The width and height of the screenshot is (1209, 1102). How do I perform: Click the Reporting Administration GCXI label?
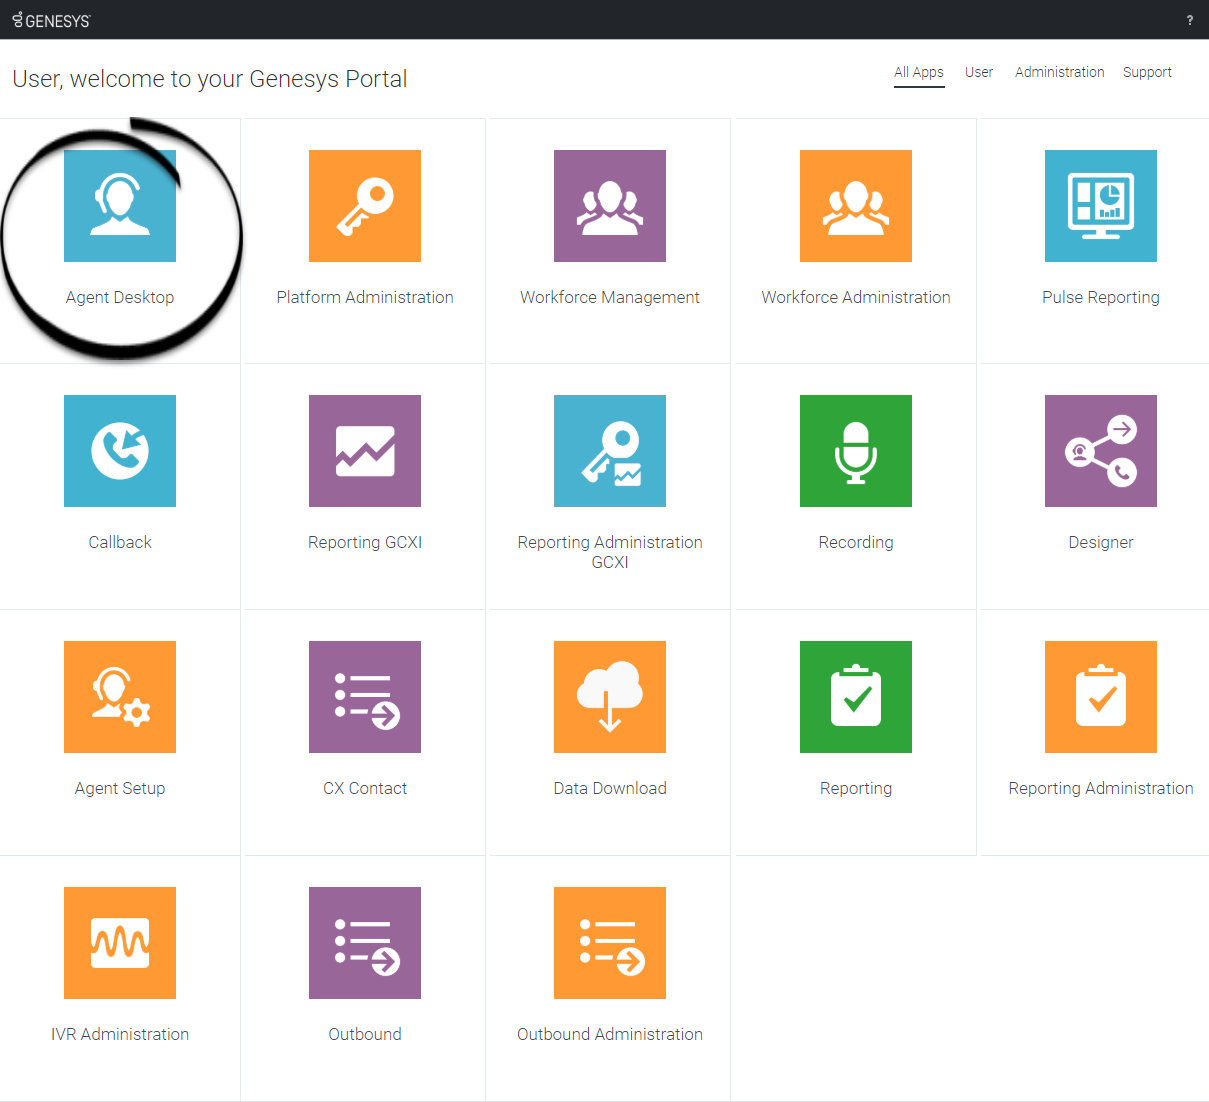[x=610, y=552]
